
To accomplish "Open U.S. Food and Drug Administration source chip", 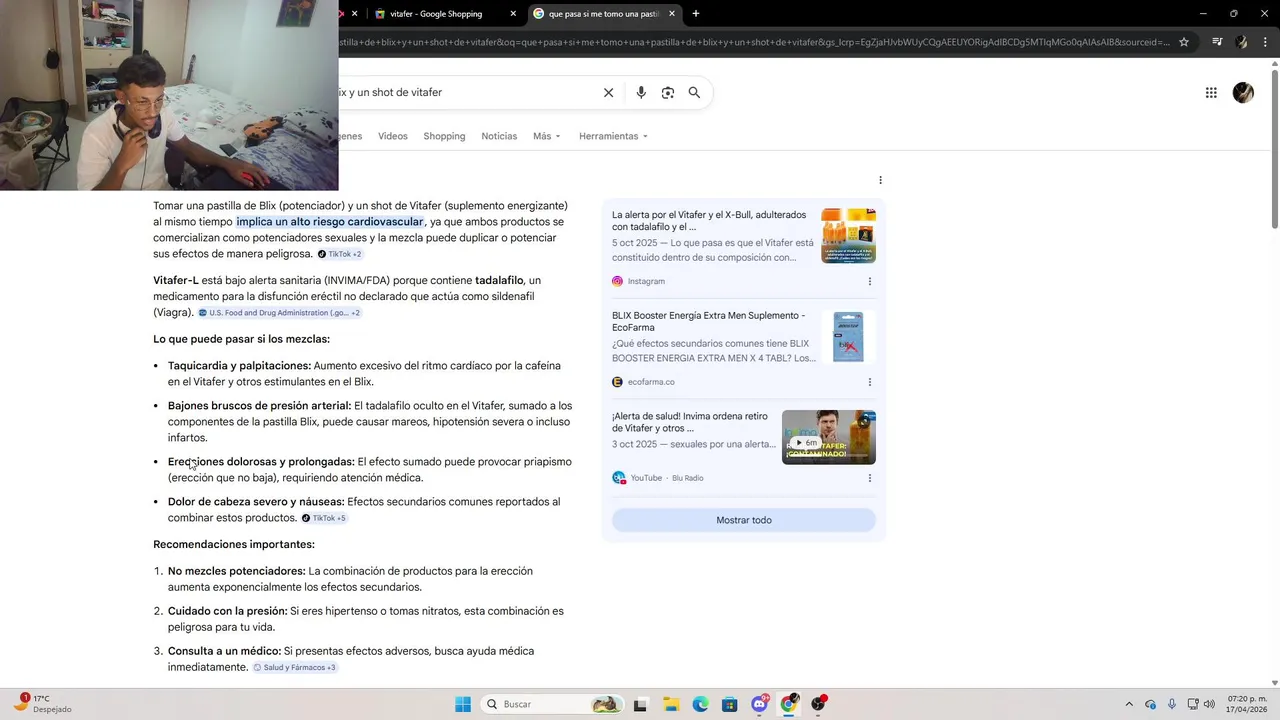I will [x=279, y=313].
